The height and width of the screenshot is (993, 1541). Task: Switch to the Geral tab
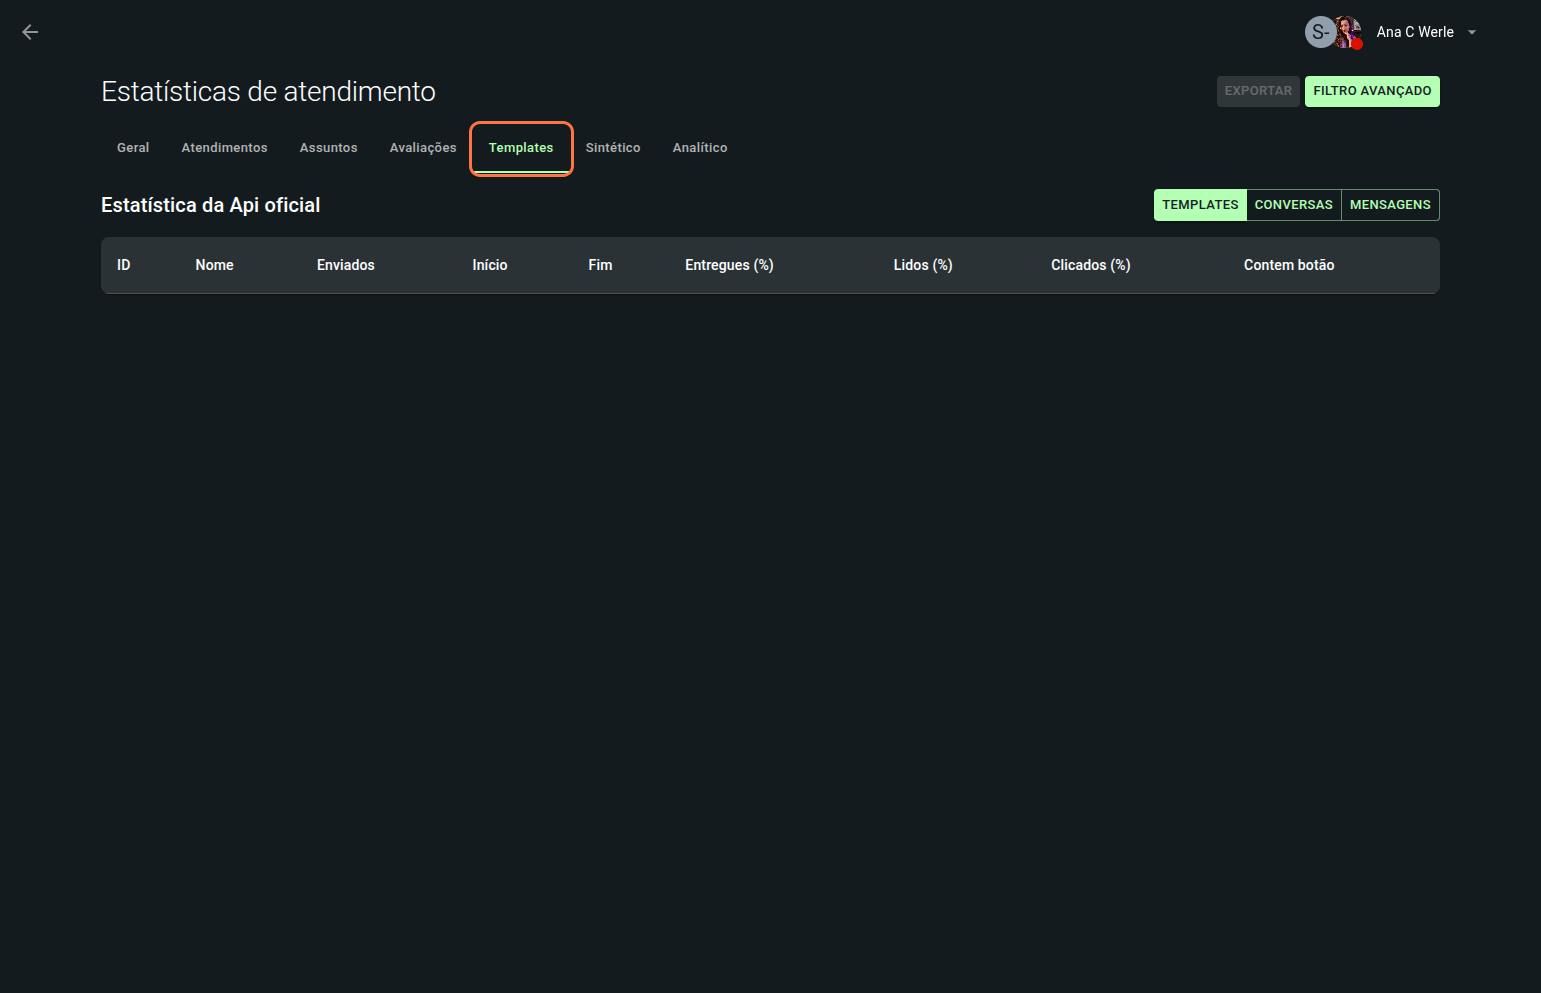tap(133, 148)
